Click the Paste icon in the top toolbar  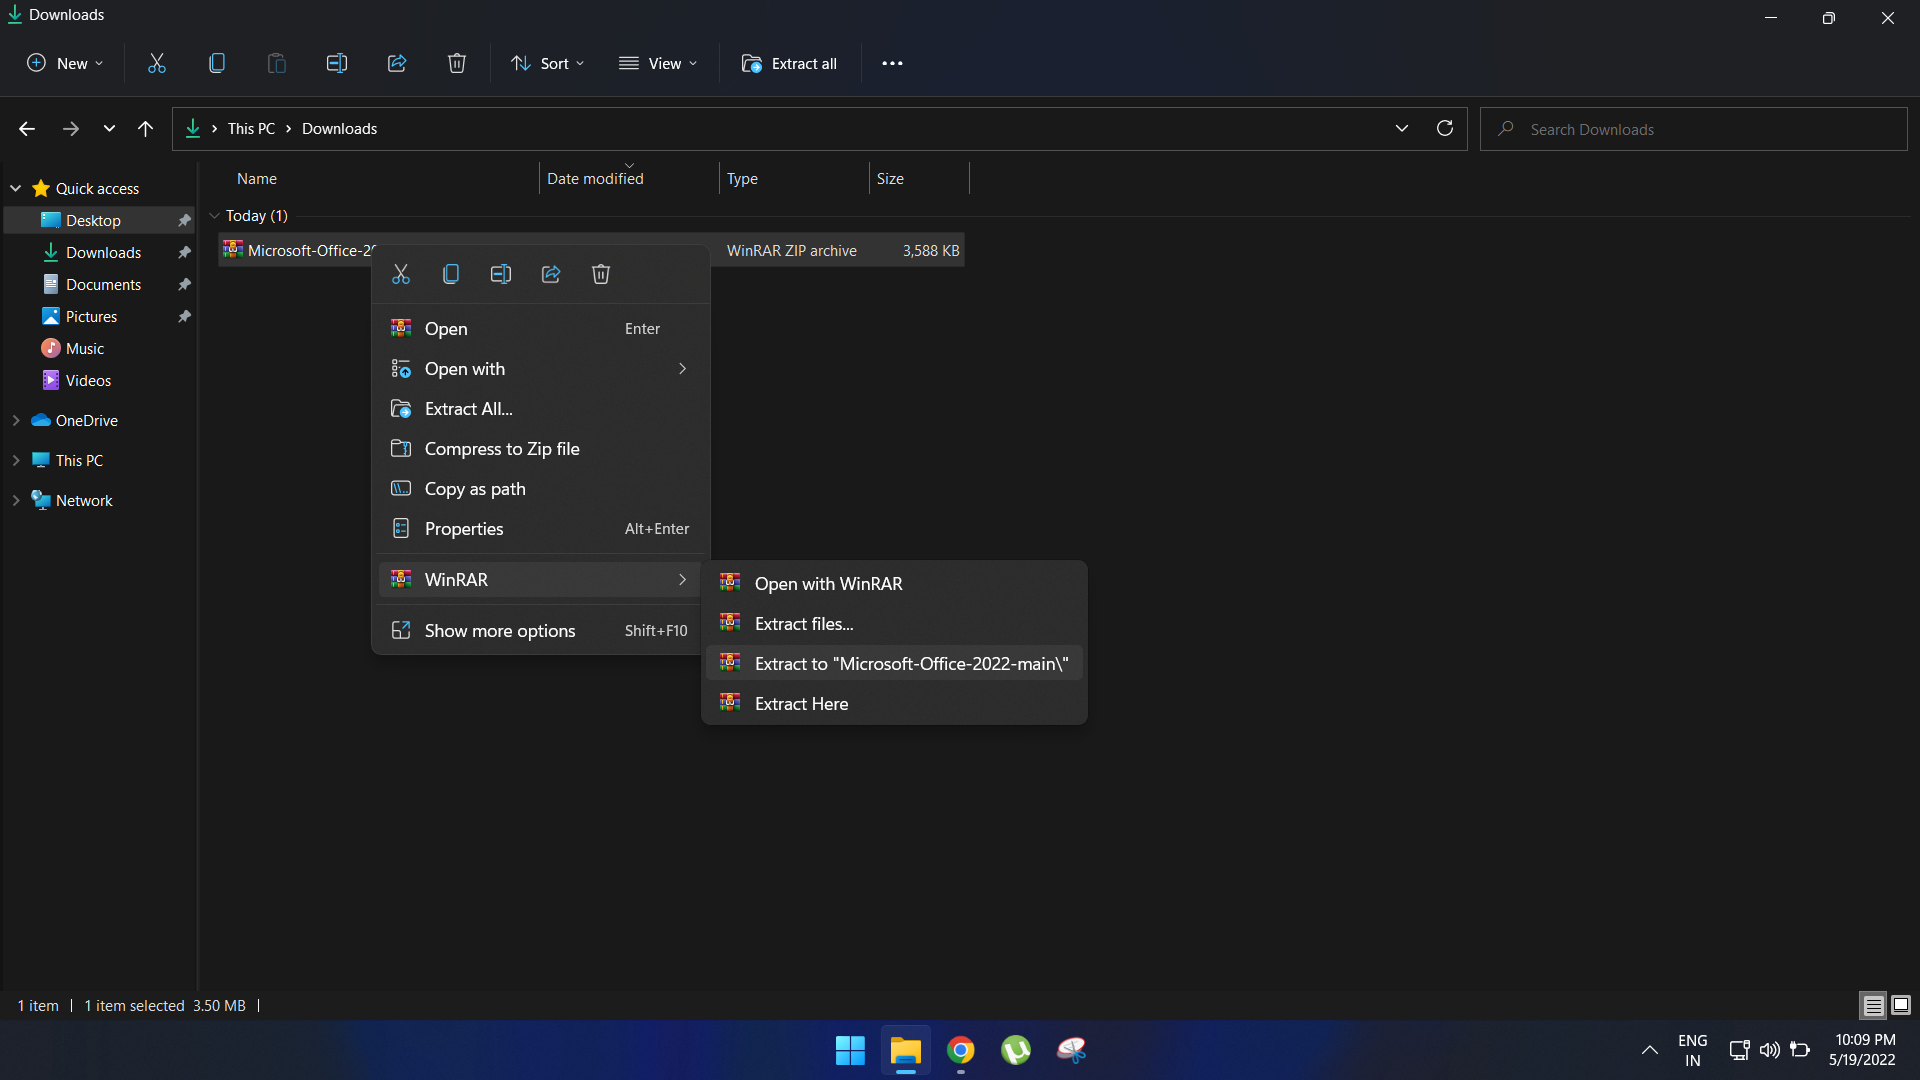[x=277, y=63]
